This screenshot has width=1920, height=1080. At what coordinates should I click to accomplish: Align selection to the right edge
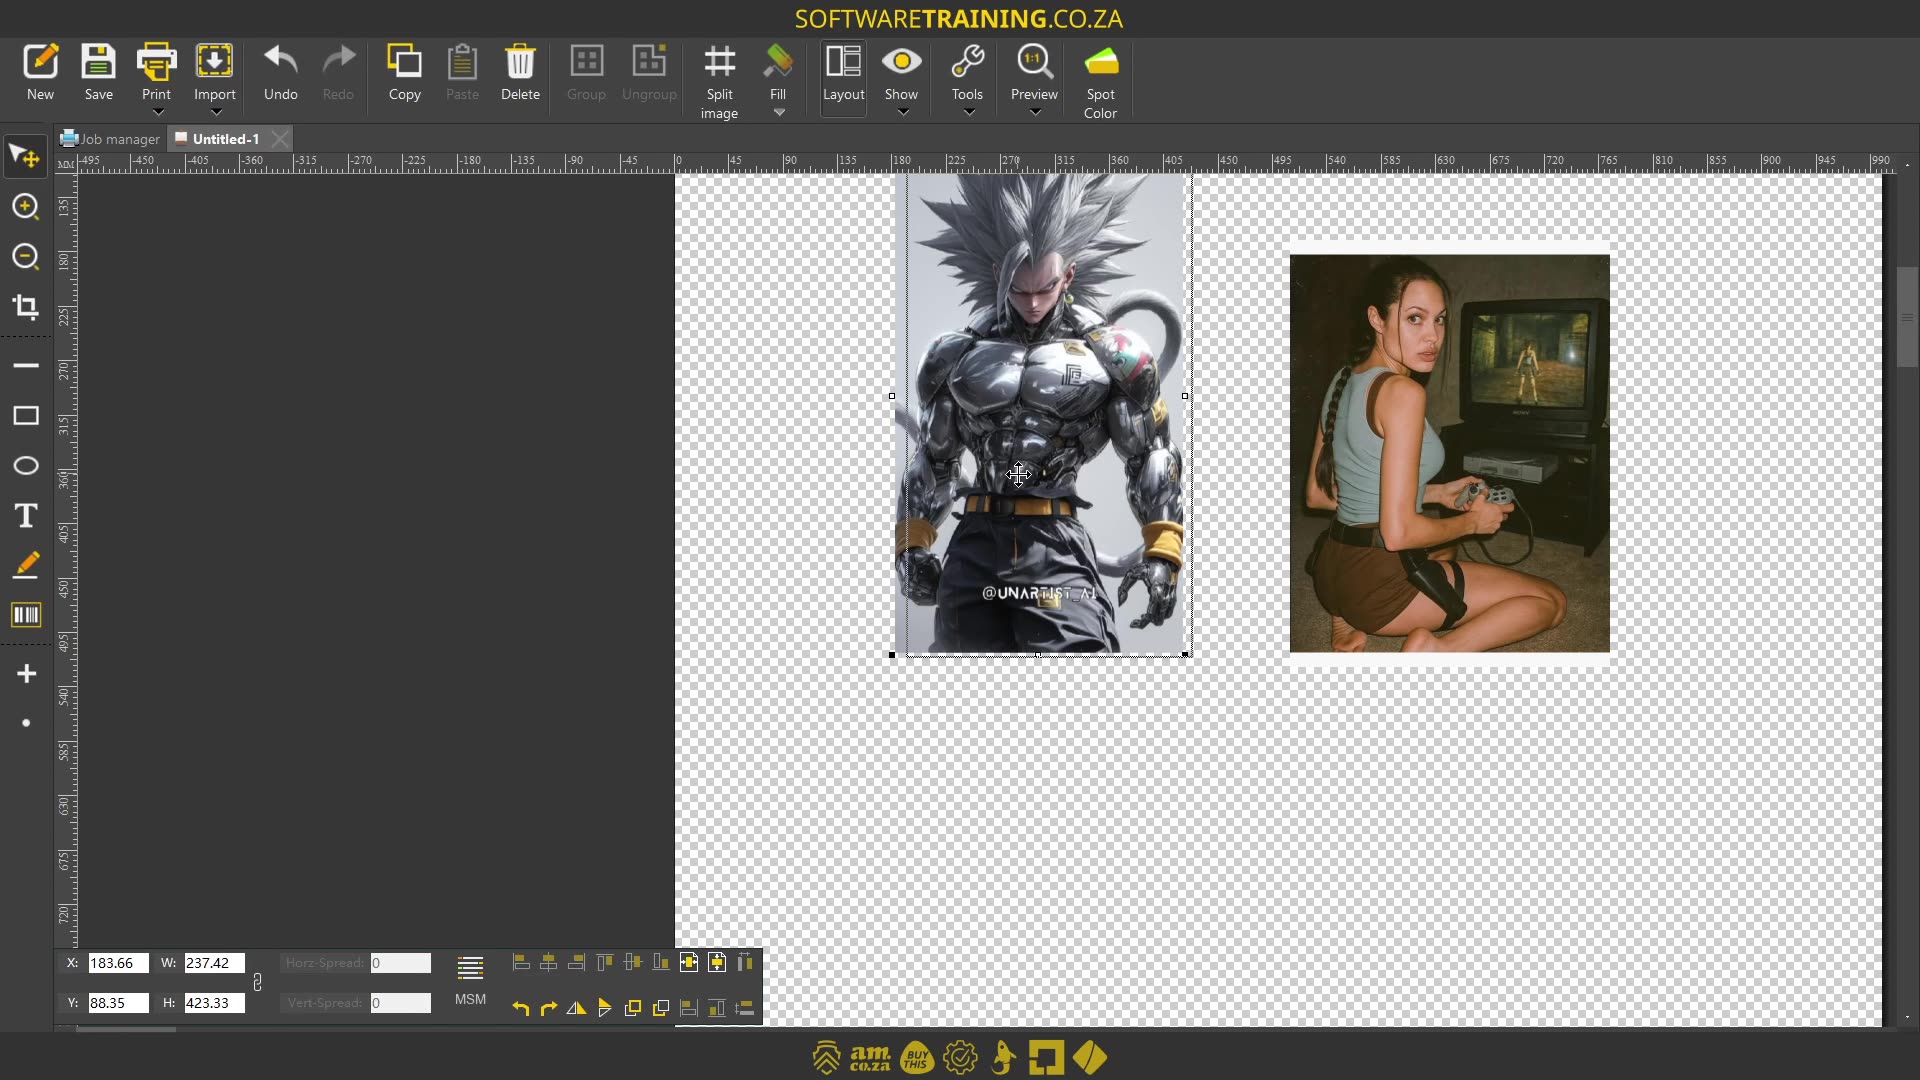pos(576,963)
